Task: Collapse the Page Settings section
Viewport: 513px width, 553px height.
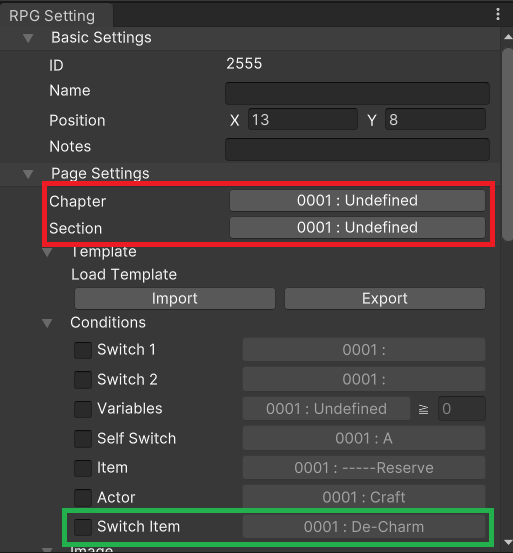Action: point(28,174)
